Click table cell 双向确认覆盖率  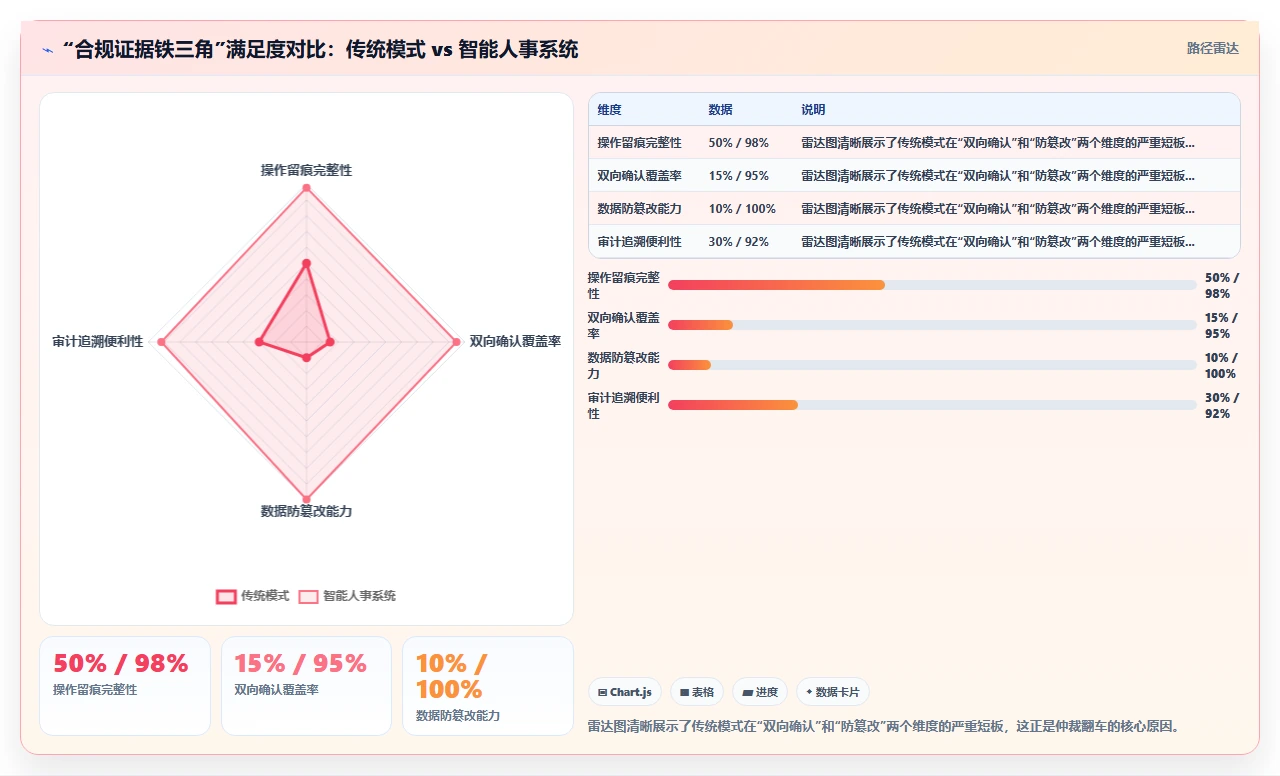pyautogui.click(x=640, y=176)
